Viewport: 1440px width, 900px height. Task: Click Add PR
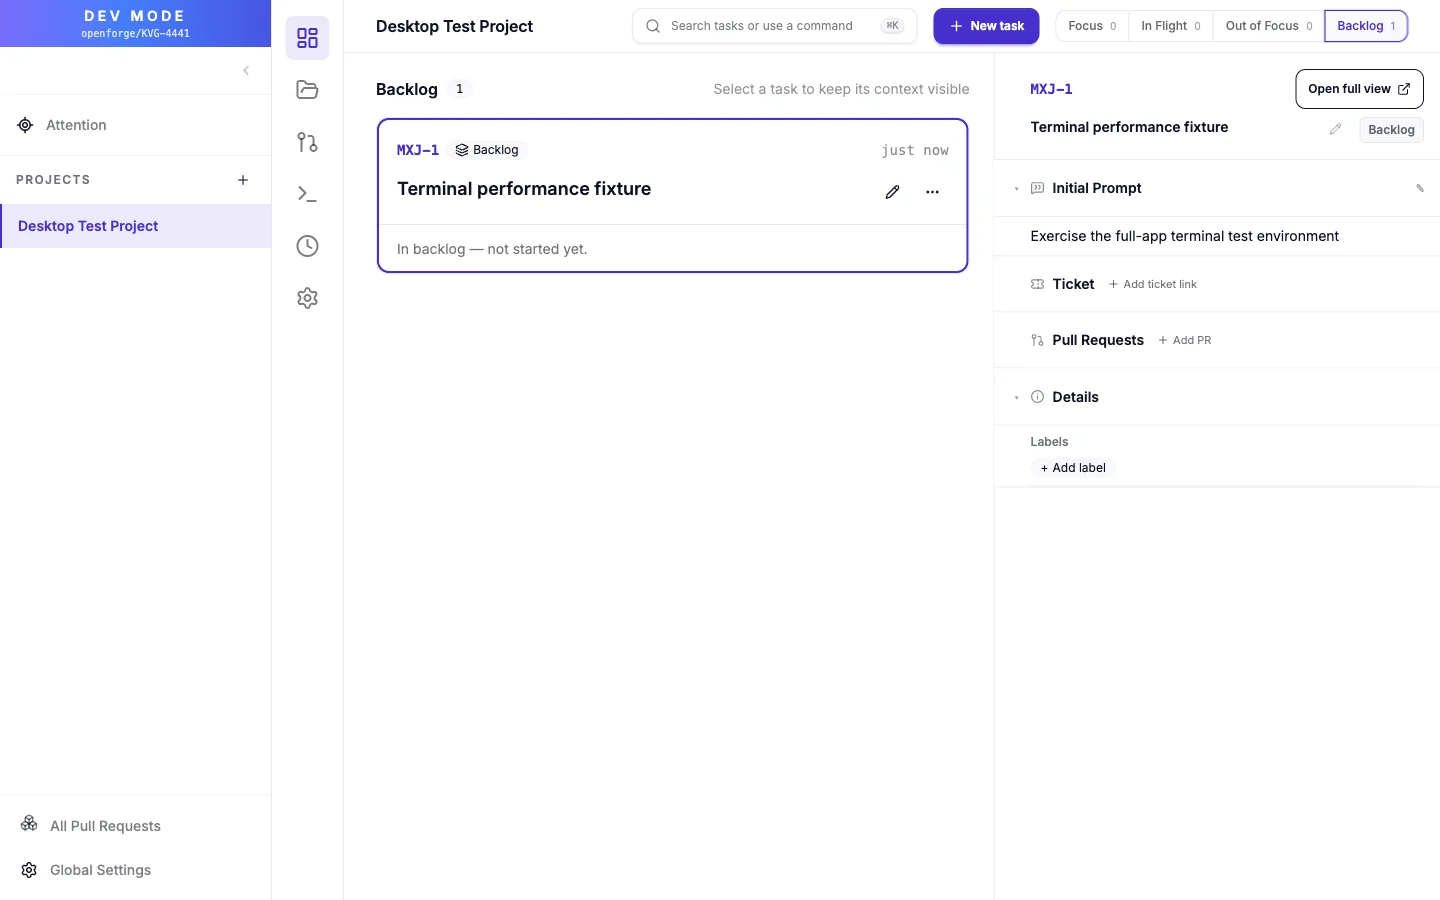click(x=1185, y=340)
